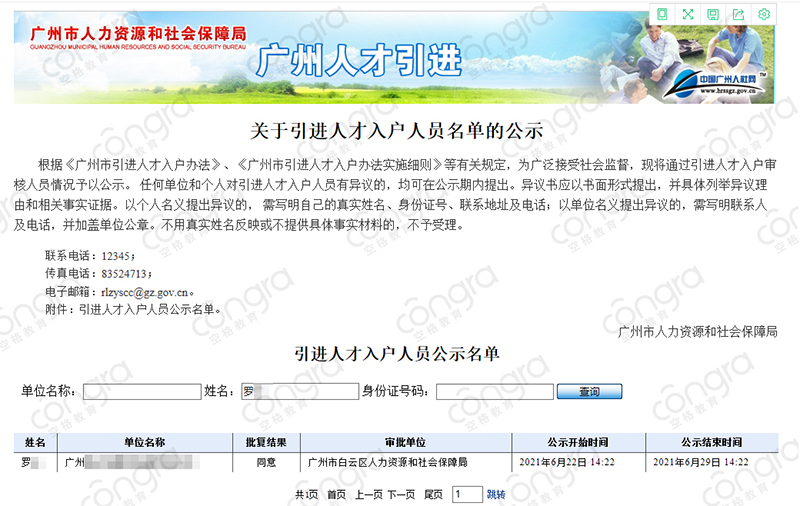
Task: Click the mobile device view icon
Action: [662, 14]
